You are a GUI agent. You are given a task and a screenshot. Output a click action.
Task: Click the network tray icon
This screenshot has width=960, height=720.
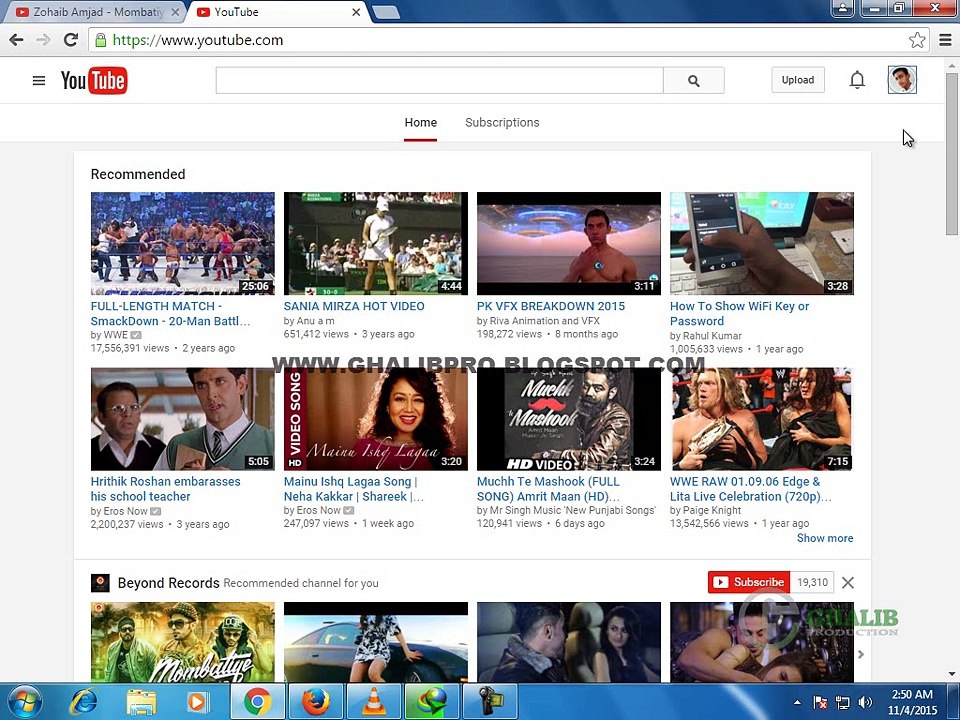pyautogui.click(x=842, y=702)
